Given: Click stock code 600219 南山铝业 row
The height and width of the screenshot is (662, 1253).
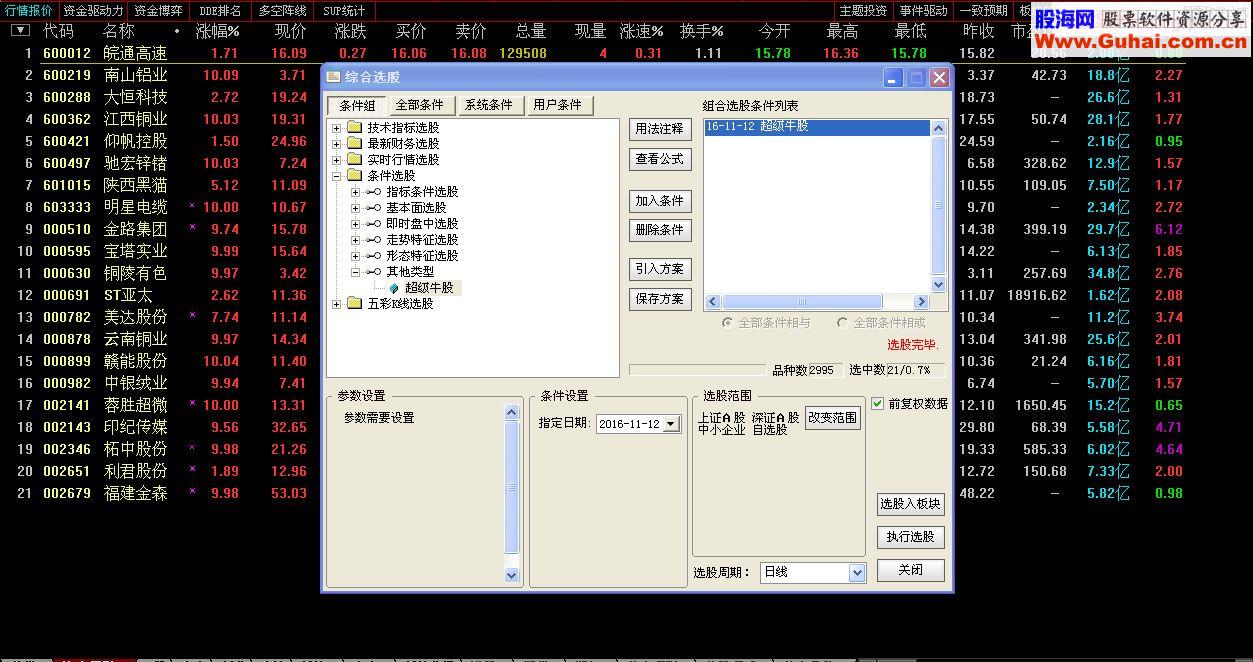Looking at the screenshot, I should [x=67, y=75].
